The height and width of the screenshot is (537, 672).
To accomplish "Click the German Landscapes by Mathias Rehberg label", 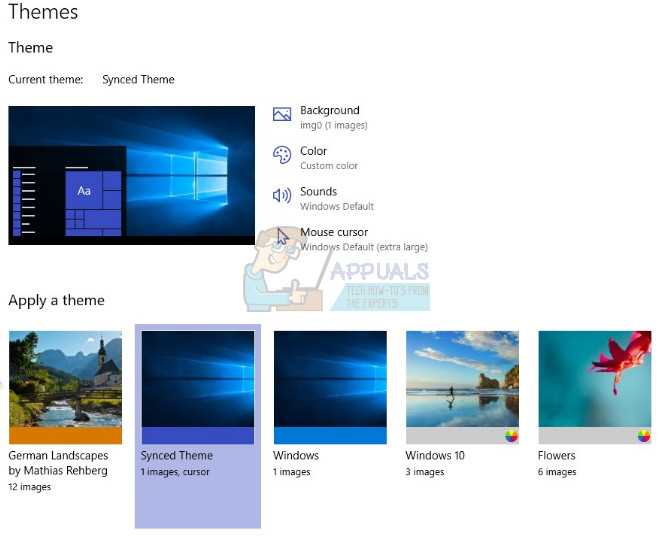I will (58, 463).
